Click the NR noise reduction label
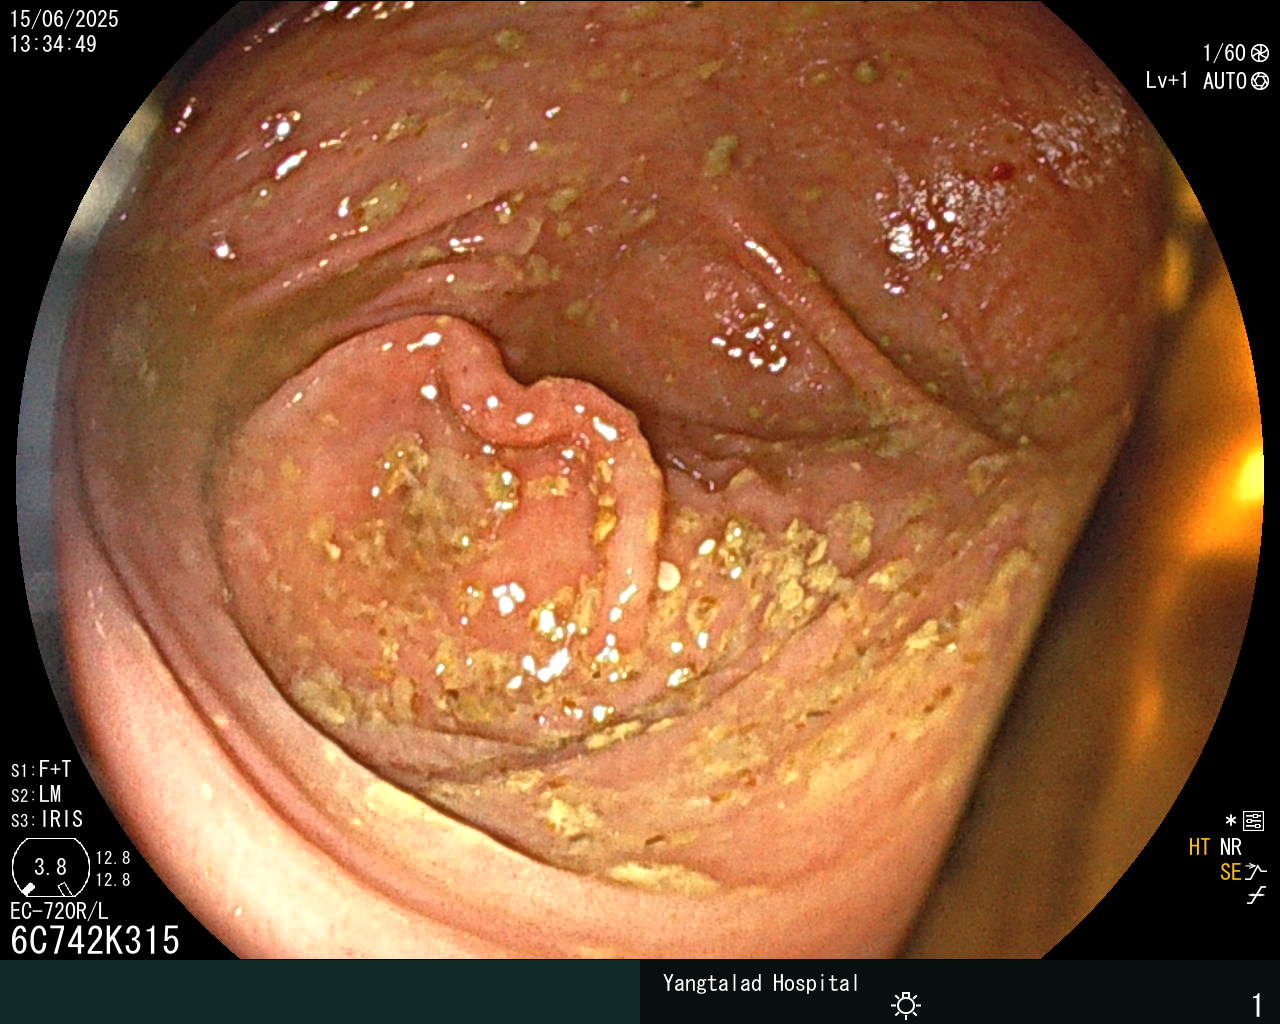 pos(1230,847)
